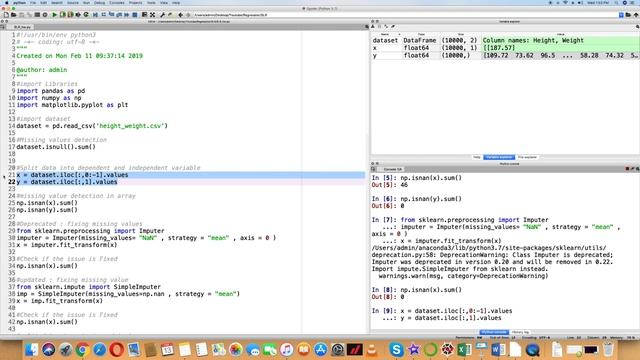Maximize current pane toolbar icon

point(144,15)
